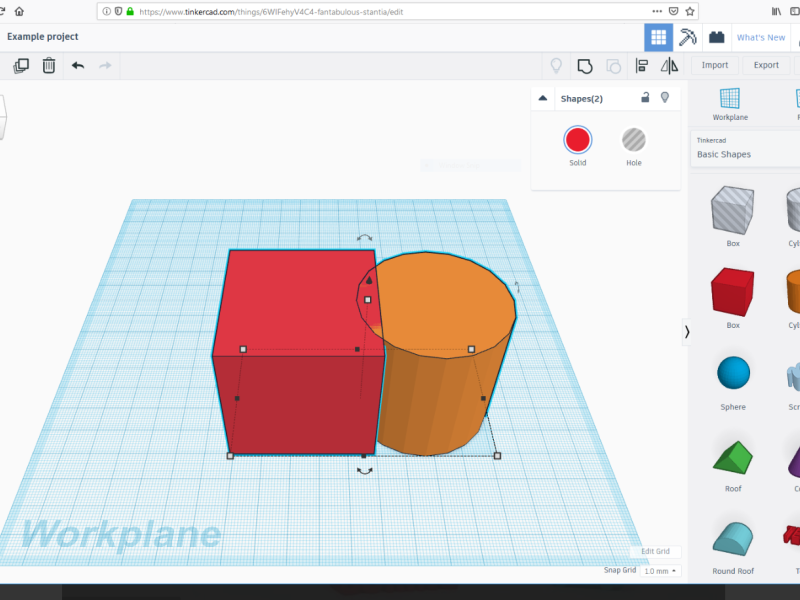Viewport: 800px width, 600px height.
Task: Click the Duplicate and repeat icon
Action: tap(21, 65)
